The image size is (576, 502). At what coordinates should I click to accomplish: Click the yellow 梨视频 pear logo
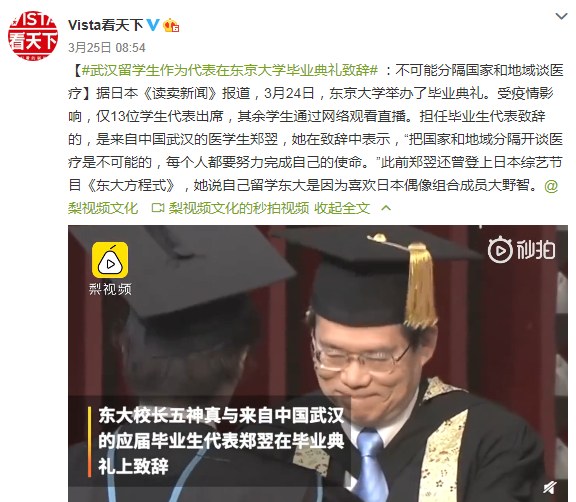110,260
